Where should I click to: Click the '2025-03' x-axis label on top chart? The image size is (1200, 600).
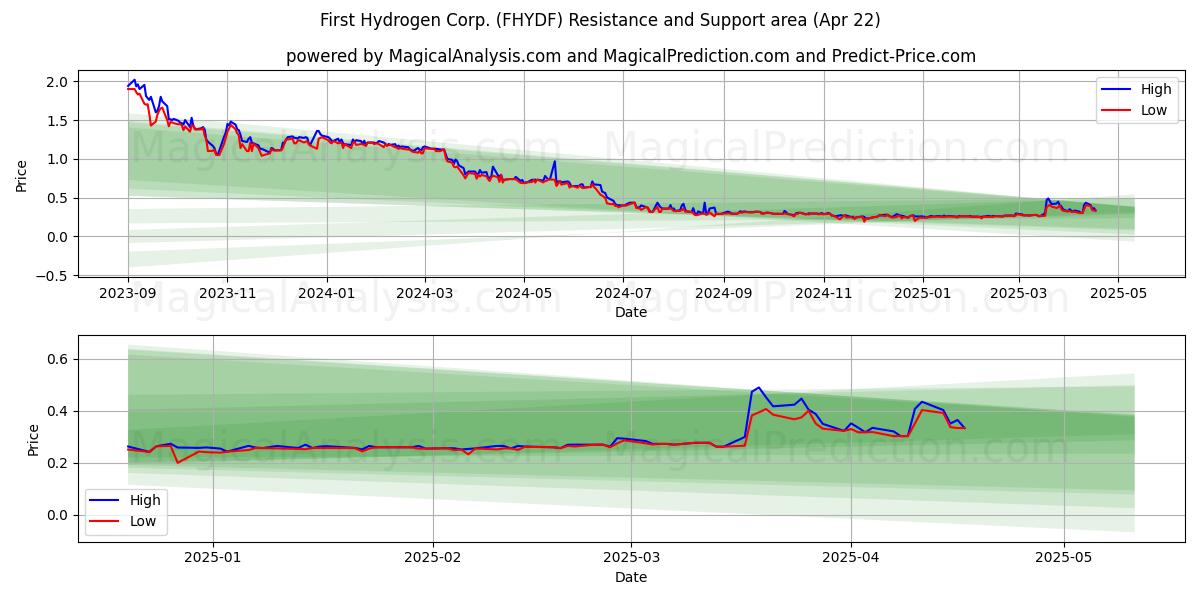[1018, 293]
